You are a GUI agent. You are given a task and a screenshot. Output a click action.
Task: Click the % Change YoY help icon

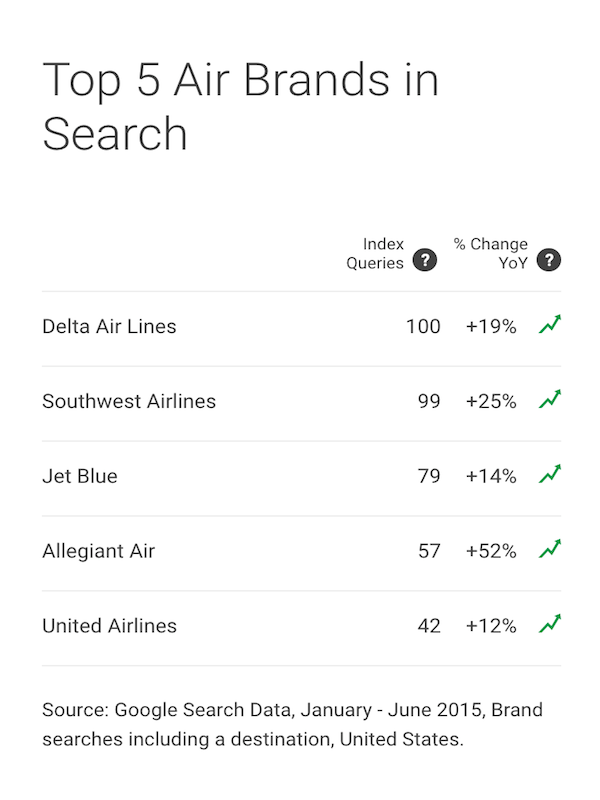click(x=548, y=260)
